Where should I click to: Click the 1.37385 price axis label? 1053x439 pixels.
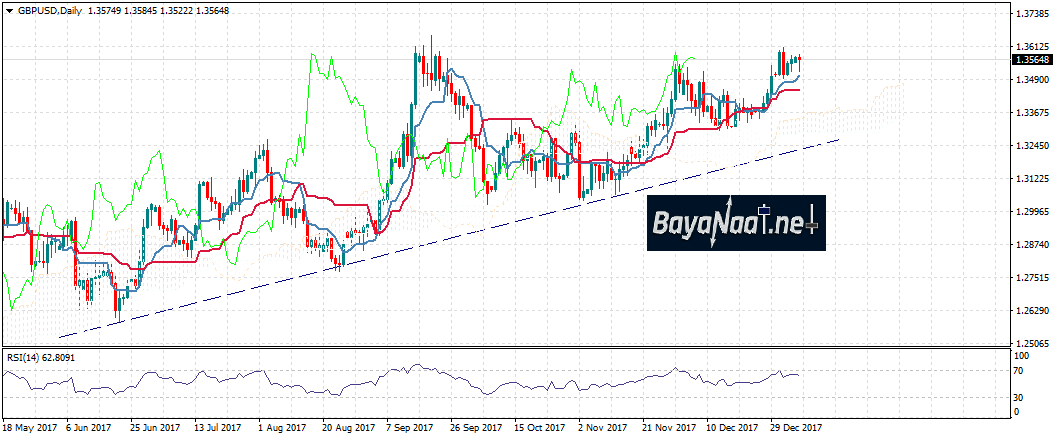1030,14
